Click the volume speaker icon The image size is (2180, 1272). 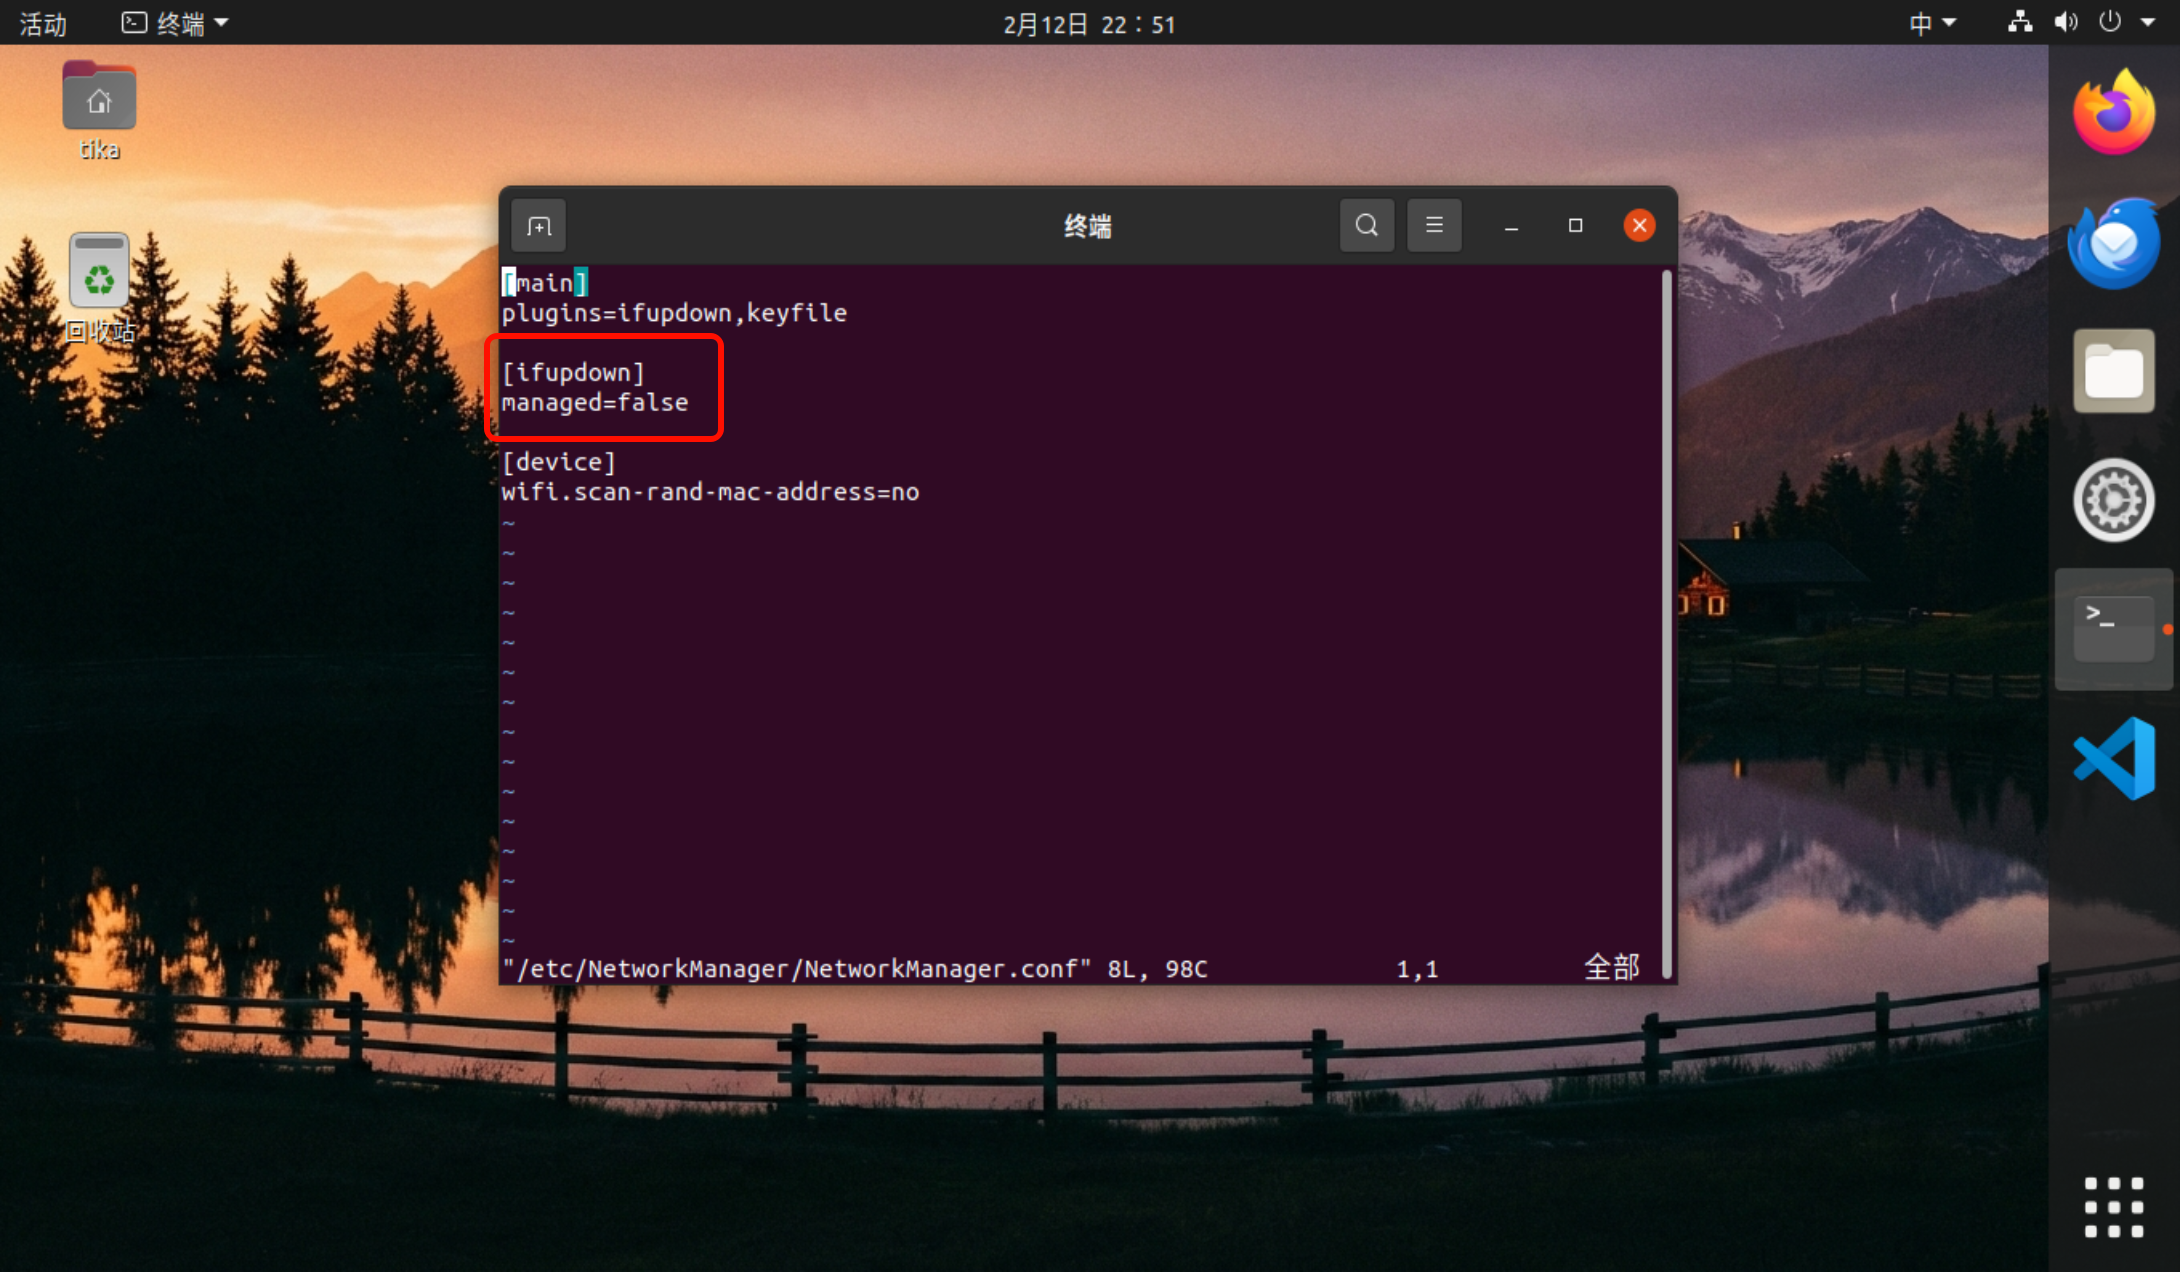pyautogui.click(x=2066, y=22)
